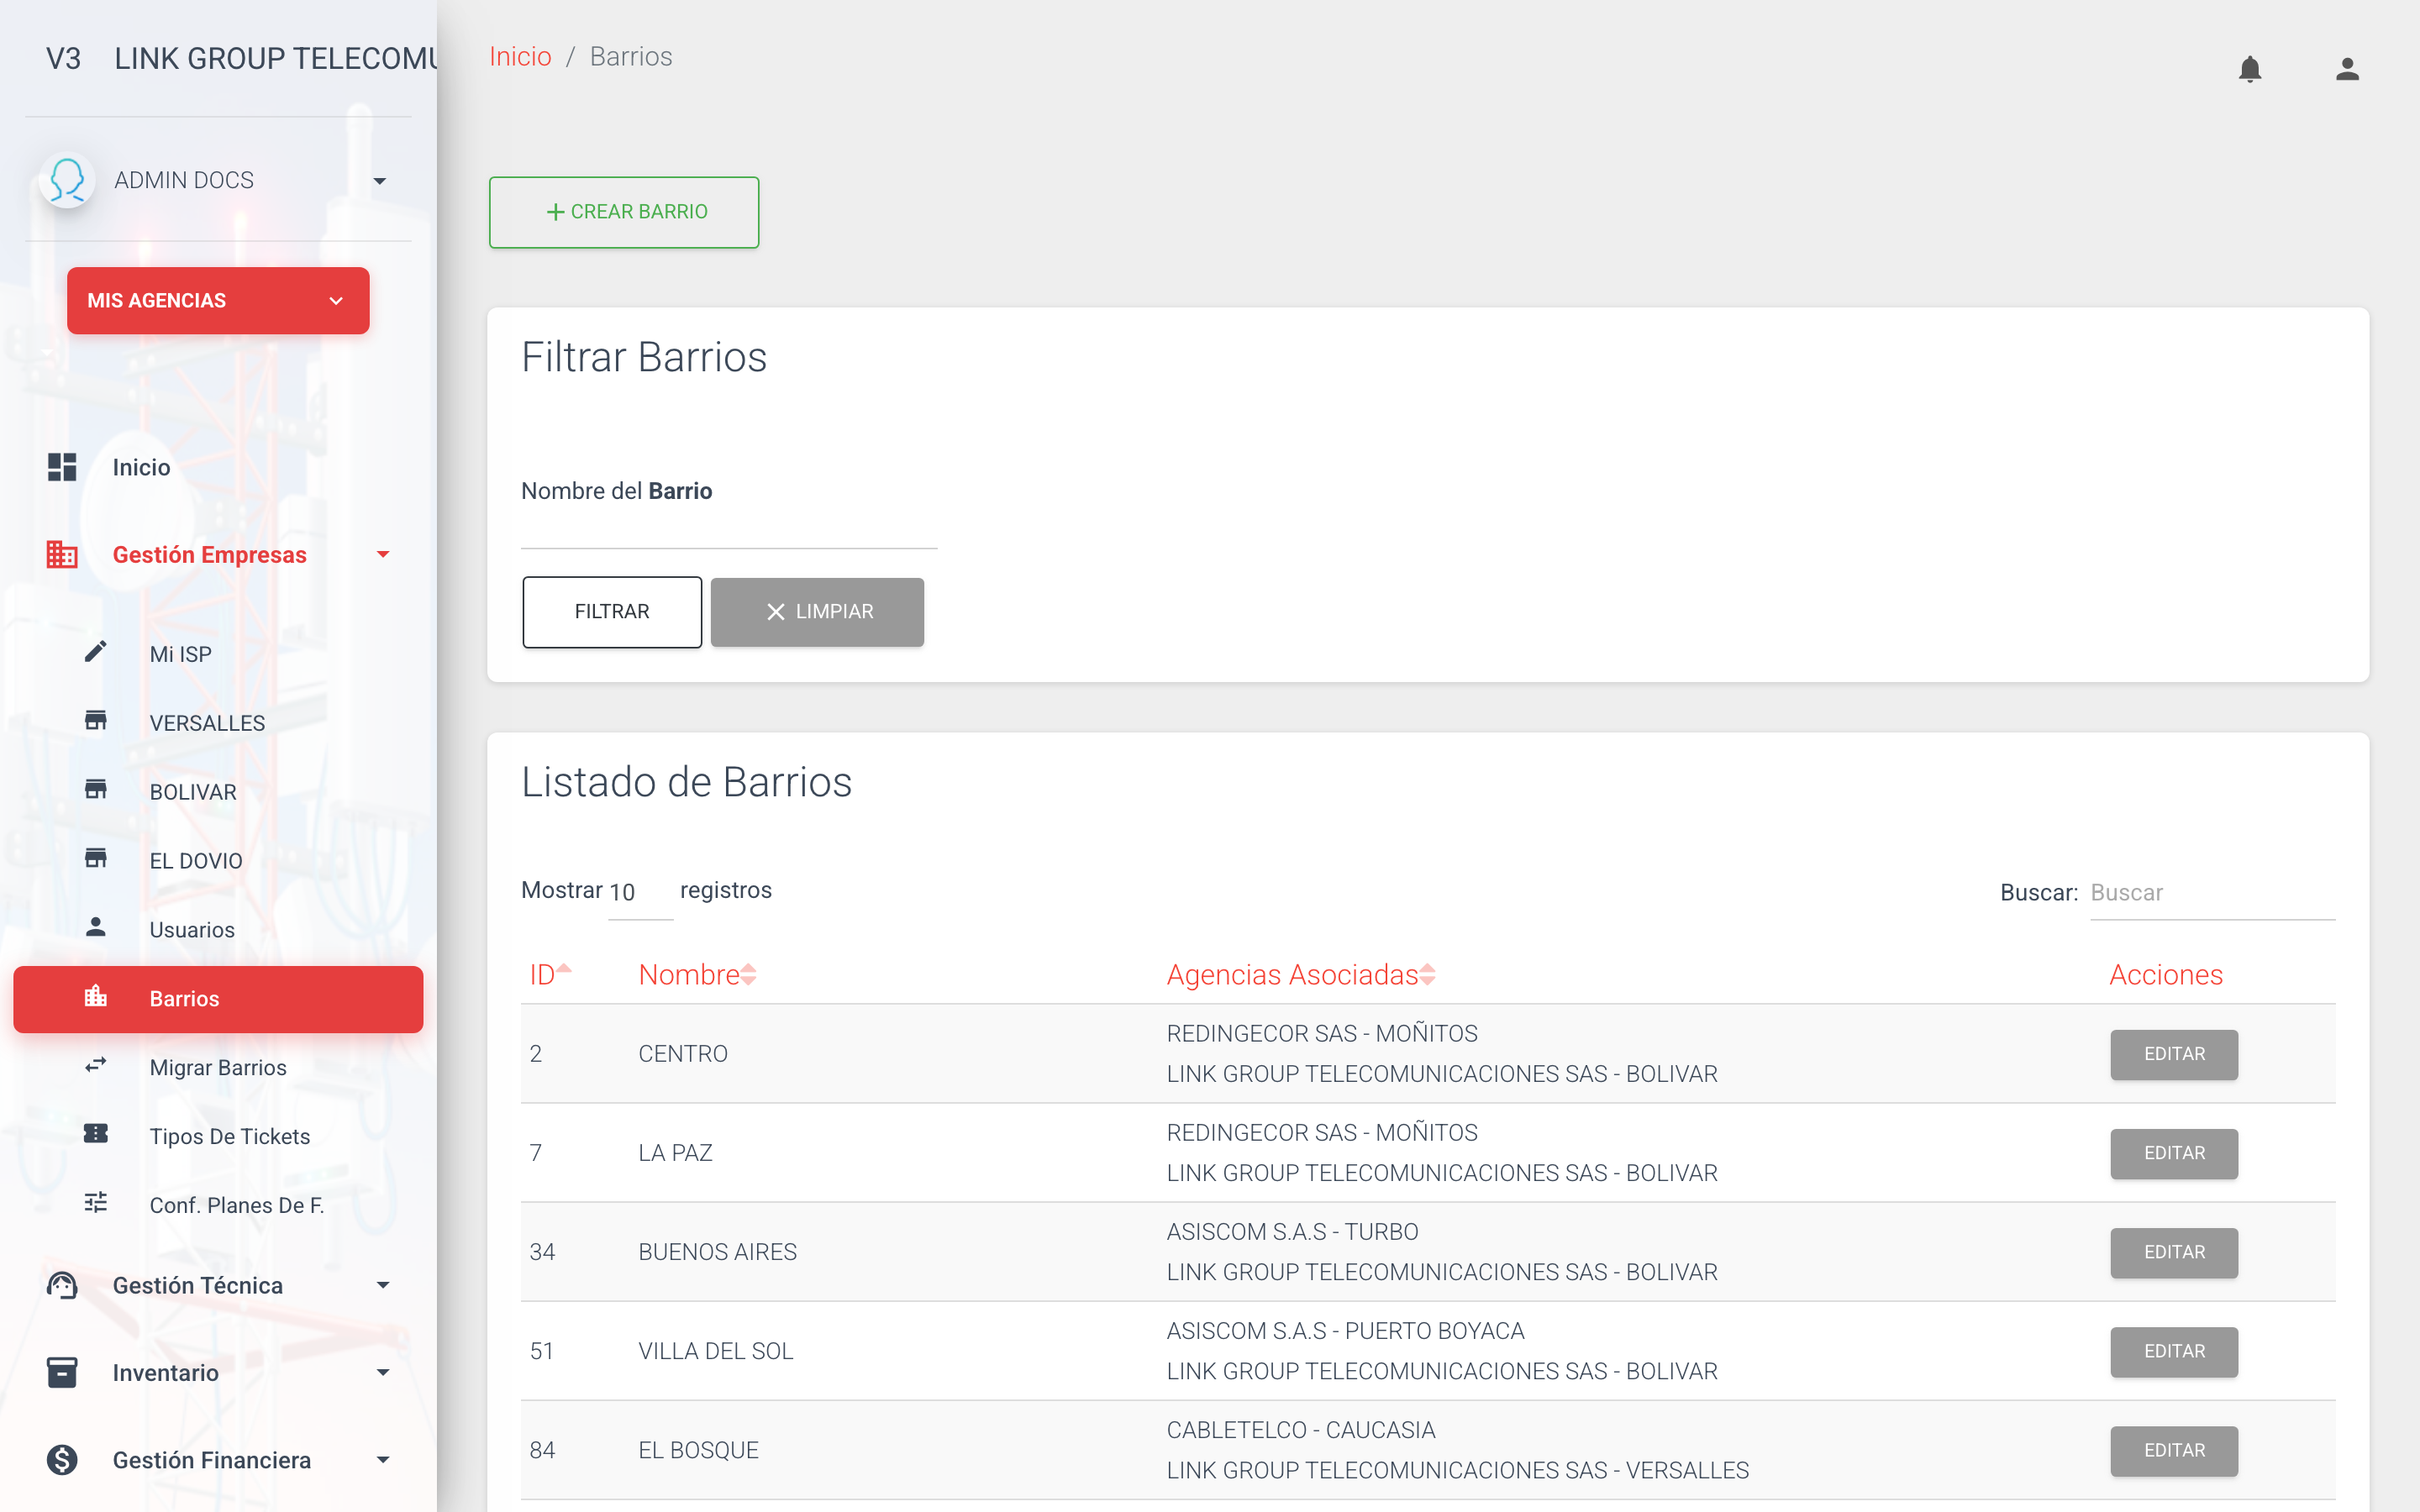The image size is (2420, 1512).
Task: Open EL DOVIO agency menu item
Action: coord(218,861)
